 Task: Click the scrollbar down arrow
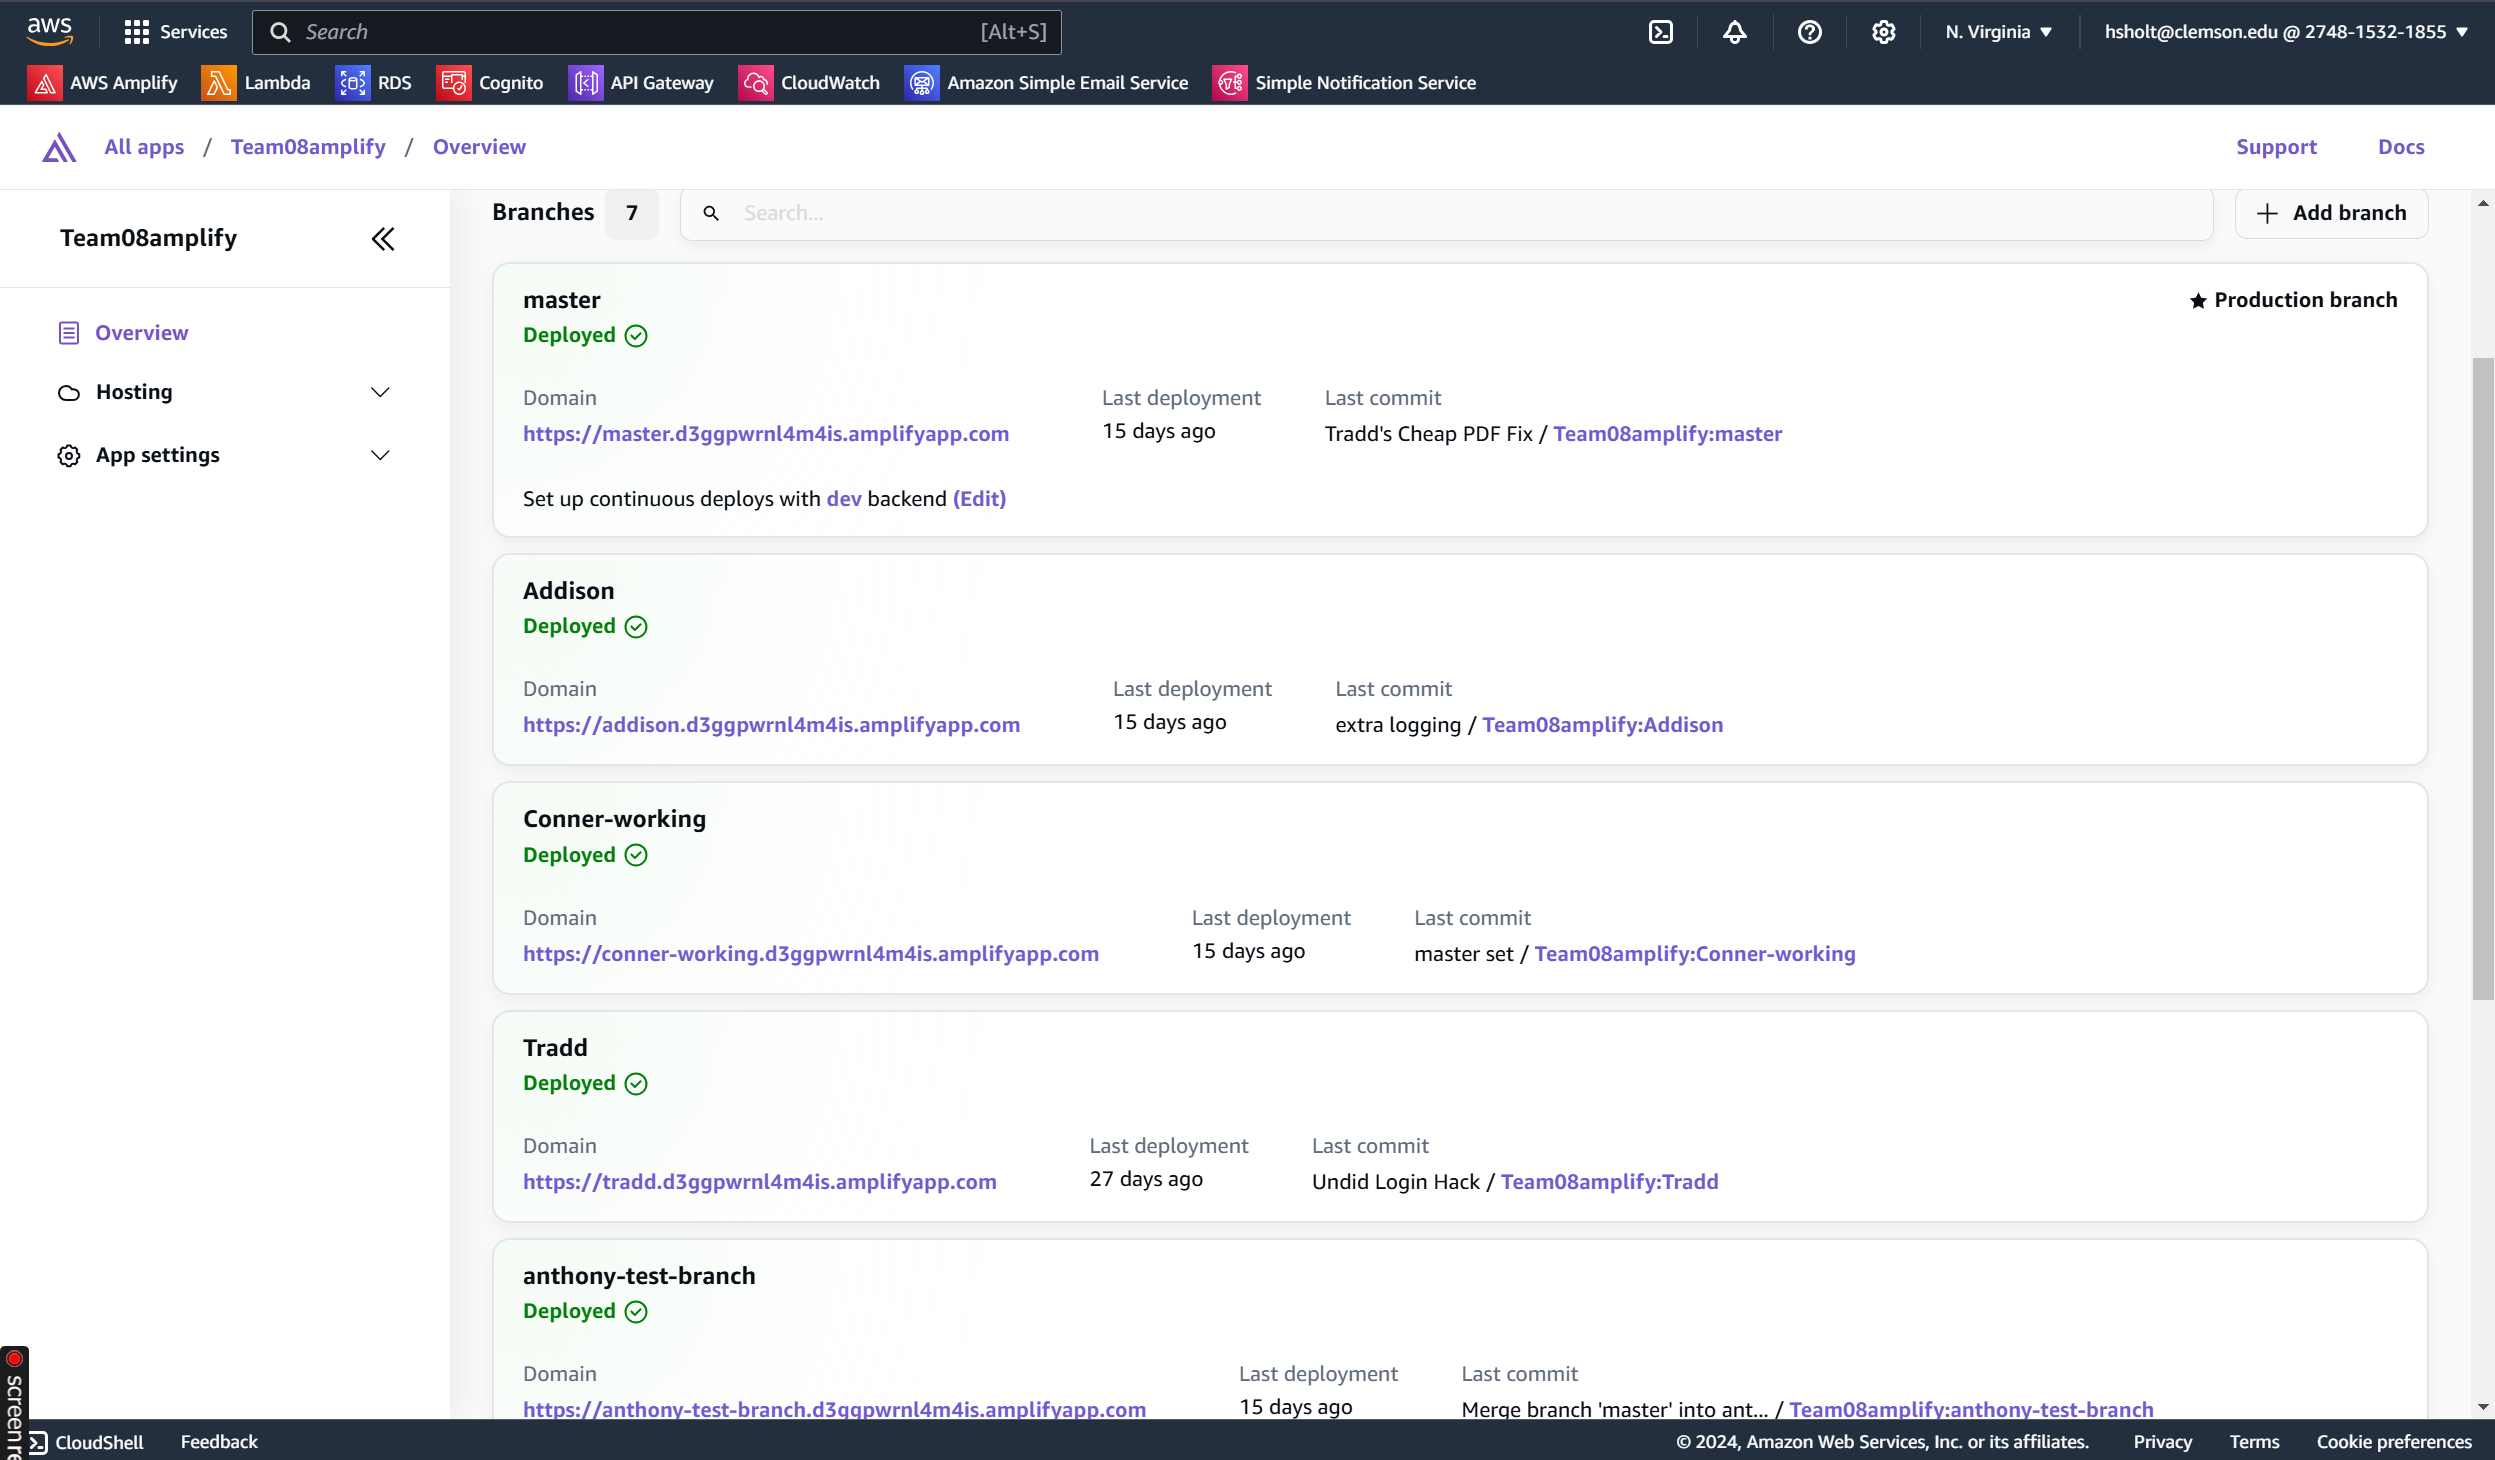tap(2482, 1407)
